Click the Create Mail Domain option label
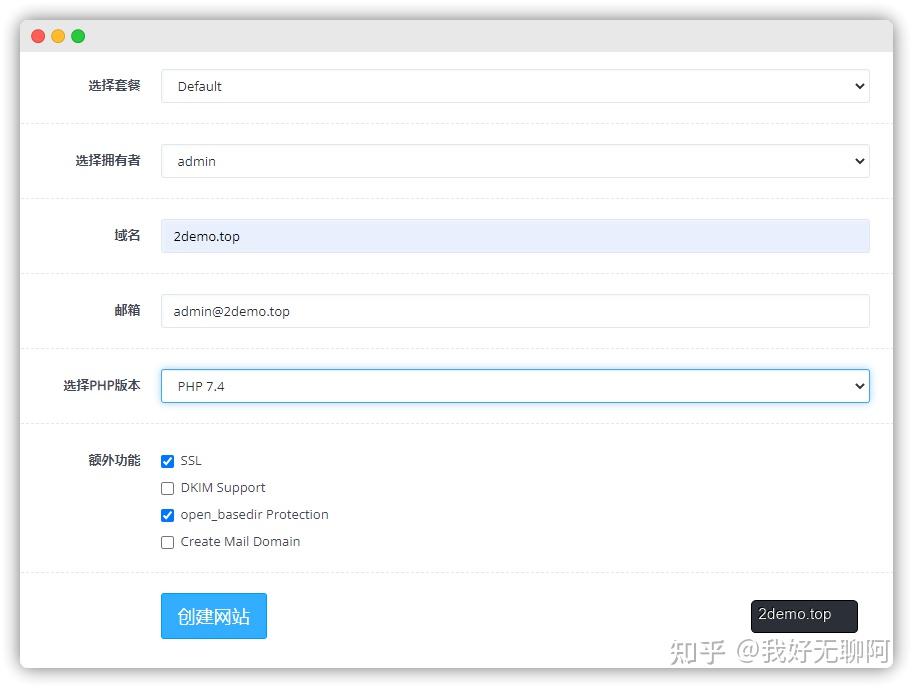The height and width of the screenshot is (688, 913). [240, 541]
